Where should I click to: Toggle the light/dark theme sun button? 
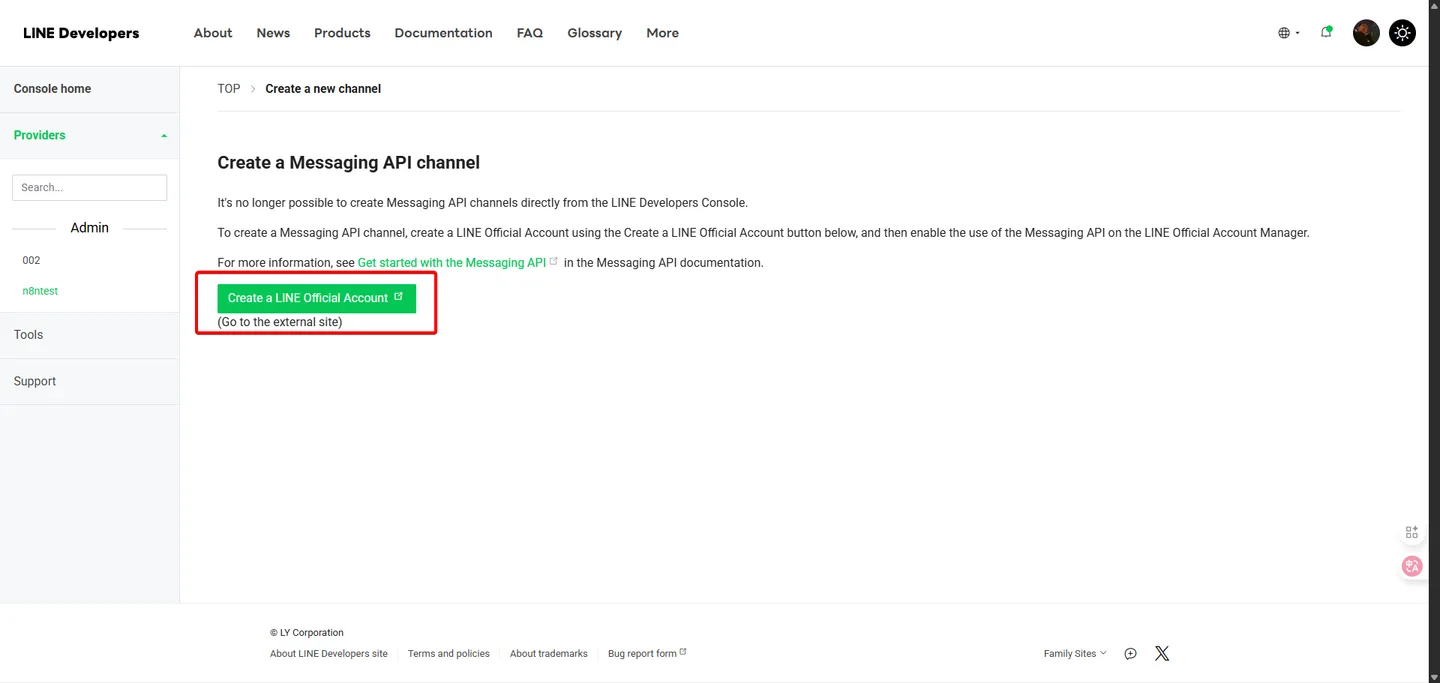click(x=1403, y=33)
